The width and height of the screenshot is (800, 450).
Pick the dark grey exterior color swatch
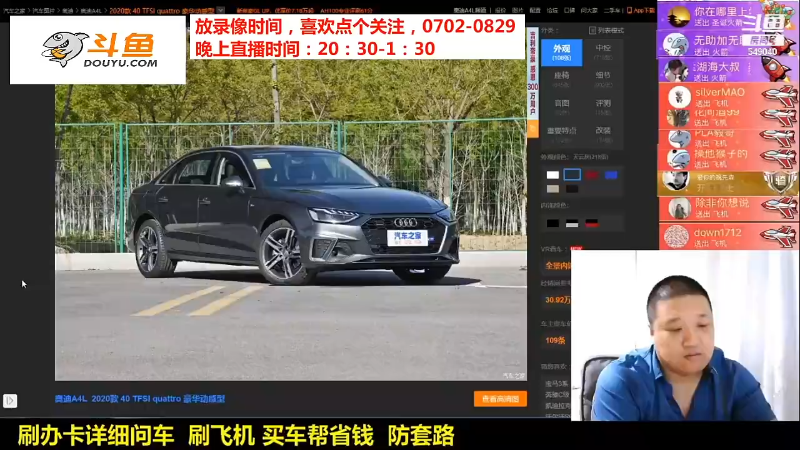click(x=572, y=175)
